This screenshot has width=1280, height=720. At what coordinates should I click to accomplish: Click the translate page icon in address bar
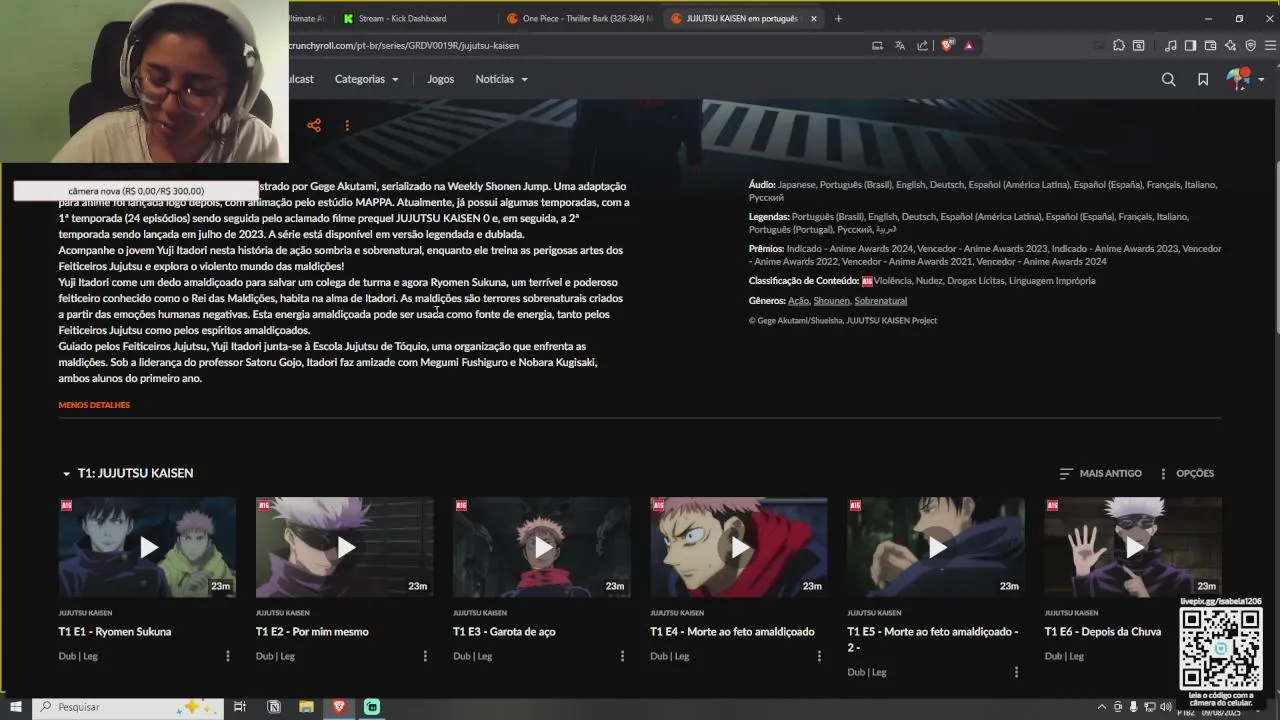[x=900, y=45]
